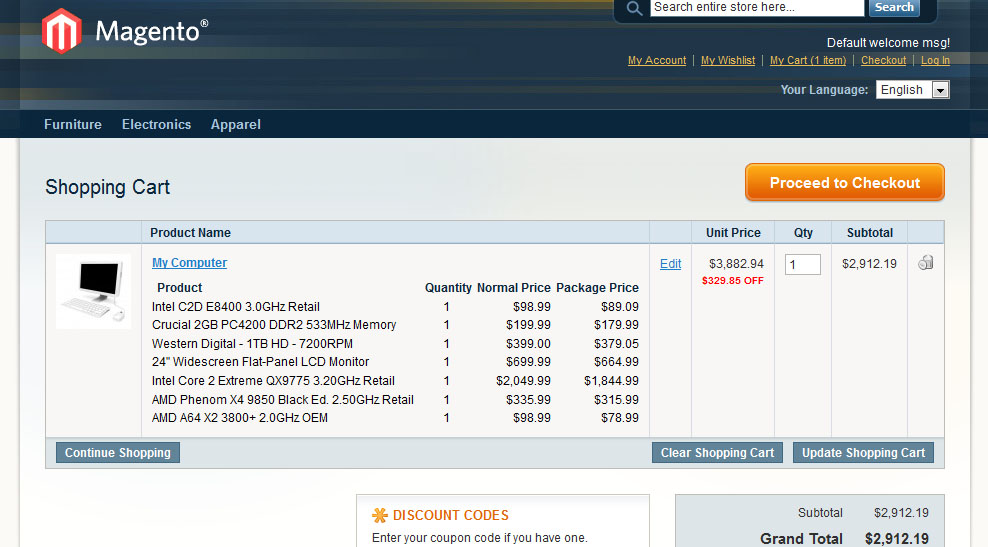Focus the search entire store field
Viewport: 988px width, 547px height.
757,8
